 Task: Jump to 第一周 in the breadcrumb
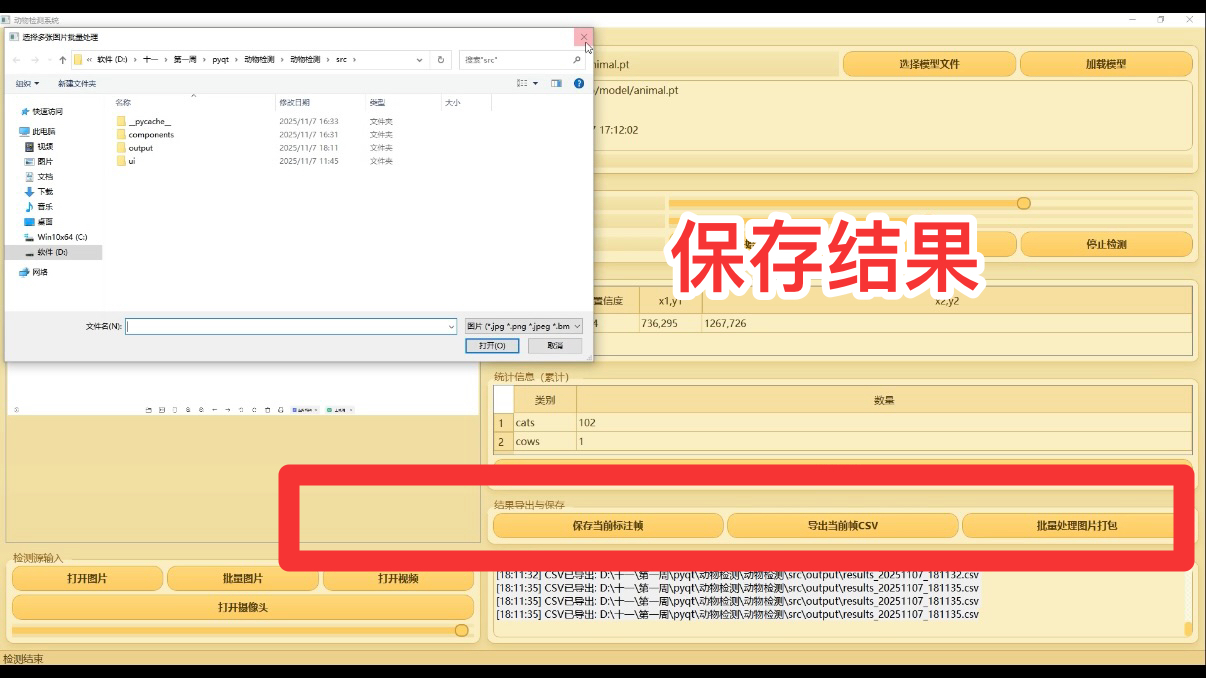185,60
